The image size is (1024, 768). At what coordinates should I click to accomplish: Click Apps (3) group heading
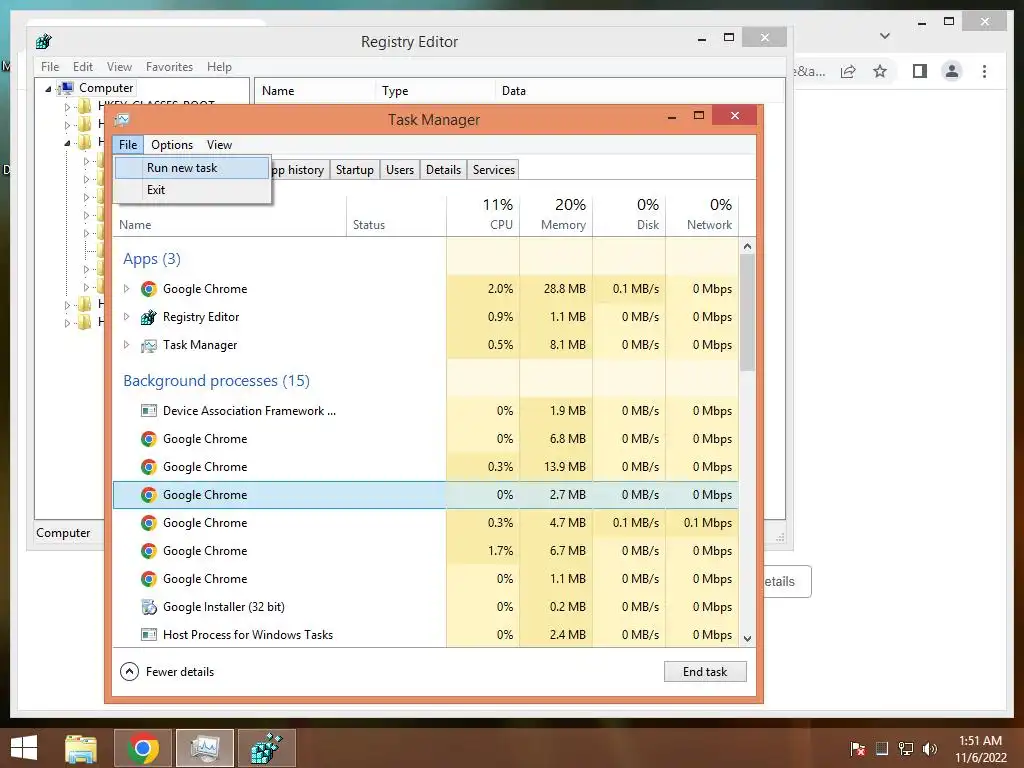[152, 259]
